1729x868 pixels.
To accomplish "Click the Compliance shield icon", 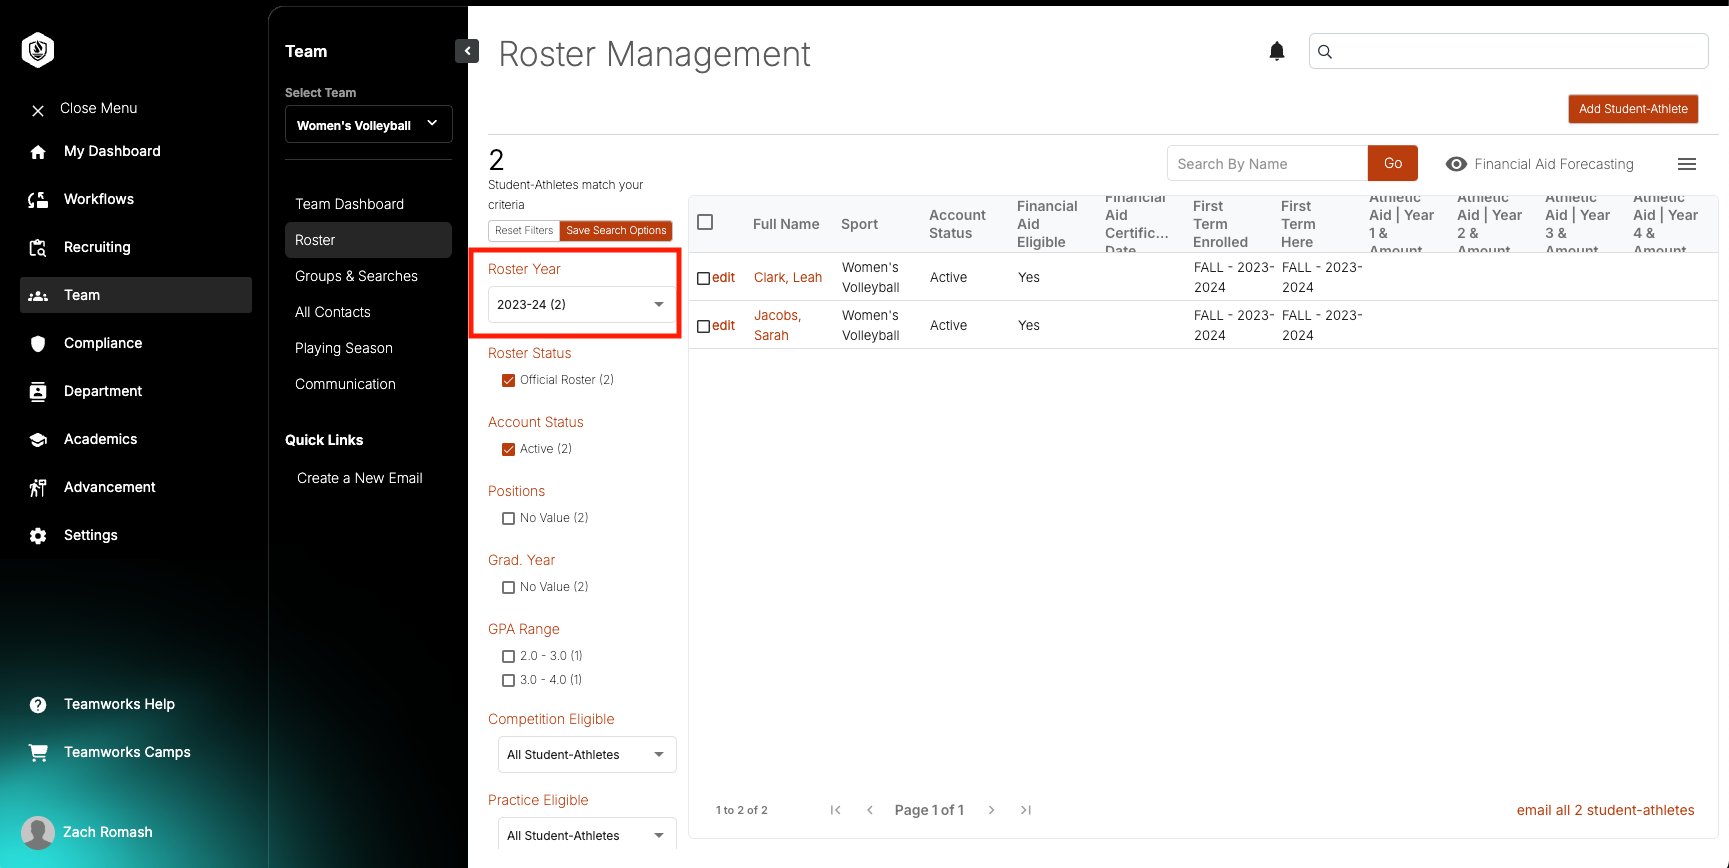I will click(38, 344).
